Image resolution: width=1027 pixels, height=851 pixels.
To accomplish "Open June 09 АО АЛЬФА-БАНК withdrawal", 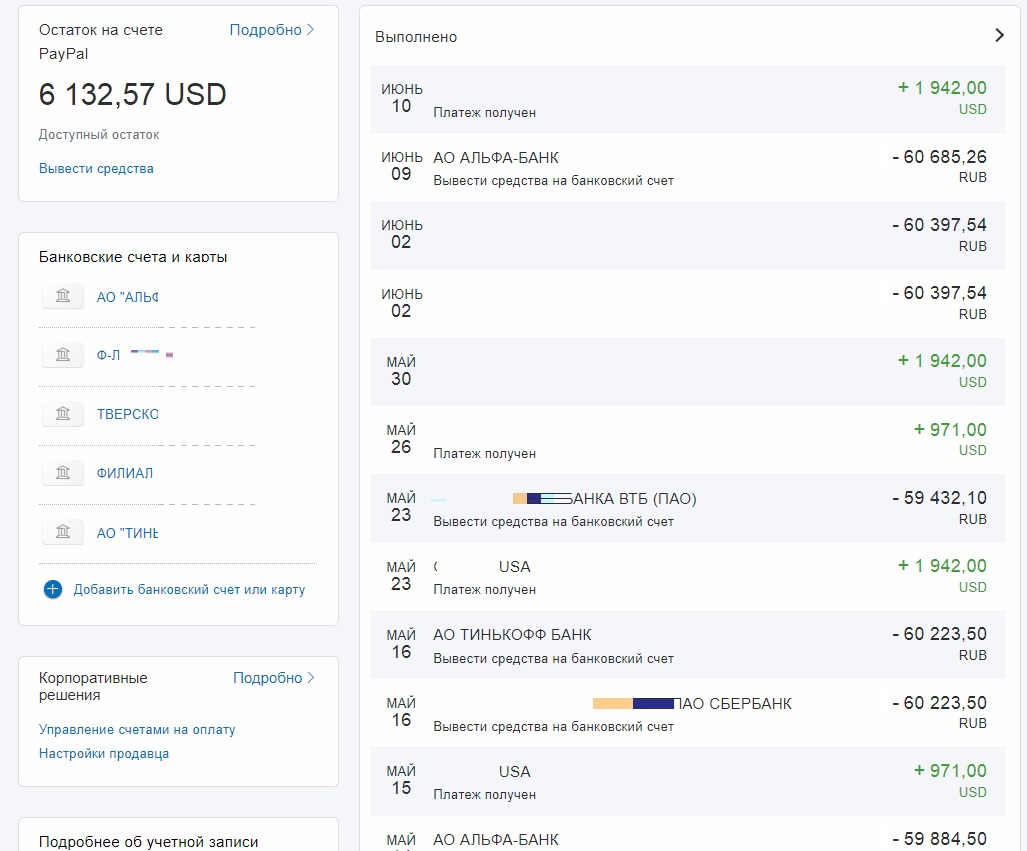I will (688, 167).
